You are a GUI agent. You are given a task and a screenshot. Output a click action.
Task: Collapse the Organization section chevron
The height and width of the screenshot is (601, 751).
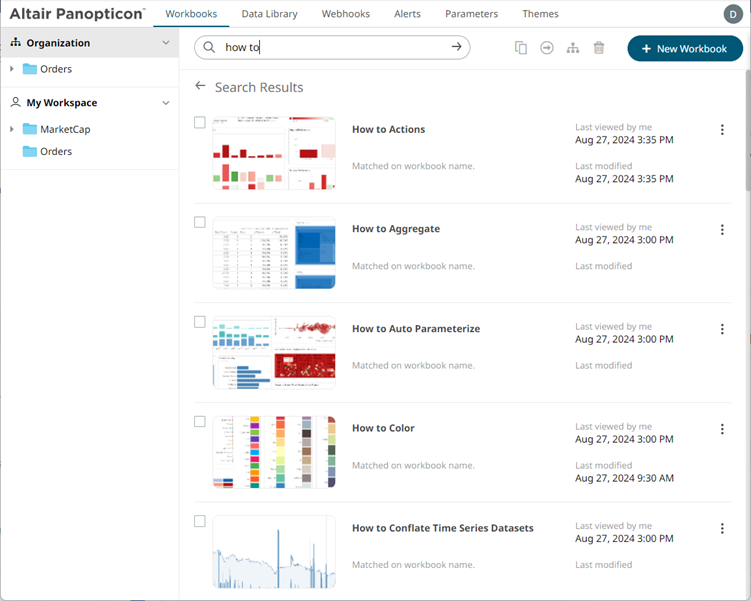pyautogui.click(x=166, y=43)
